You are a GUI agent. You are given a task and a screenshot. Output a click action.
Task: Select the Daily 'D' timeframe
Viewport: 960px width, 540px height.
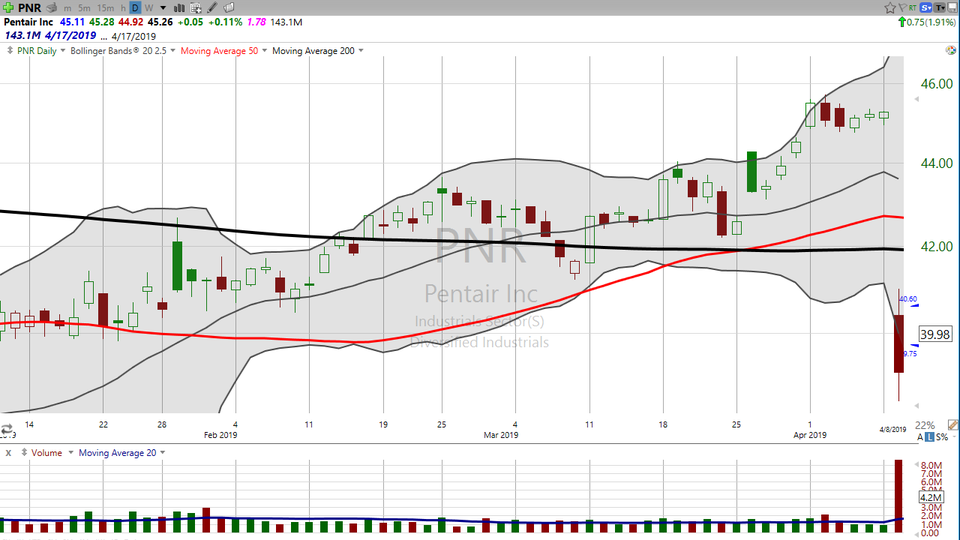click(135, 8)
